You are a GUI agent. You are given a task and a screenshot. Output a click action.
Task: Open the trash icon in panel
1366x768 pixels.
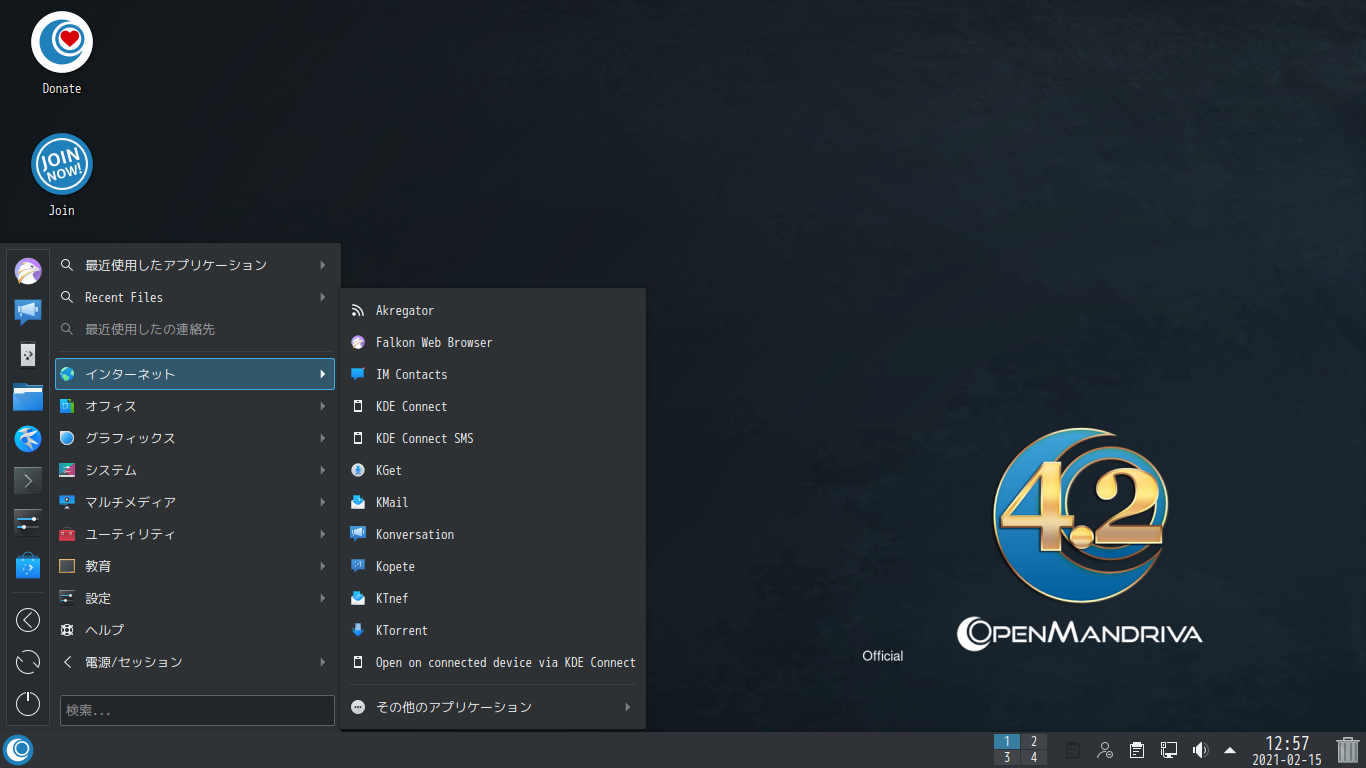coord(1348,750)
